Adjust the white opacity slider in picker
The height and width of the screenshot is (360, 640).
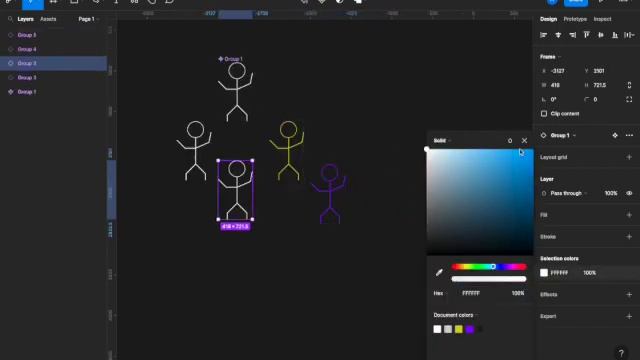[489, 279]
